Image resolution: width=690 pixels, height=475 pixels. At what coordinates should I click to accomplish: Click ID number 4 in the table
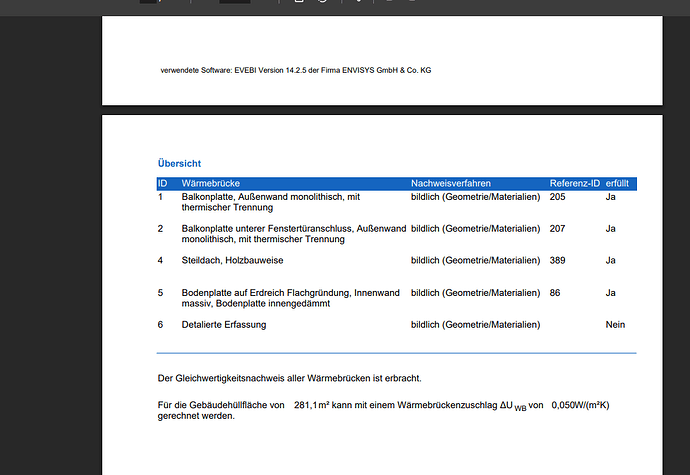point(160,260)
